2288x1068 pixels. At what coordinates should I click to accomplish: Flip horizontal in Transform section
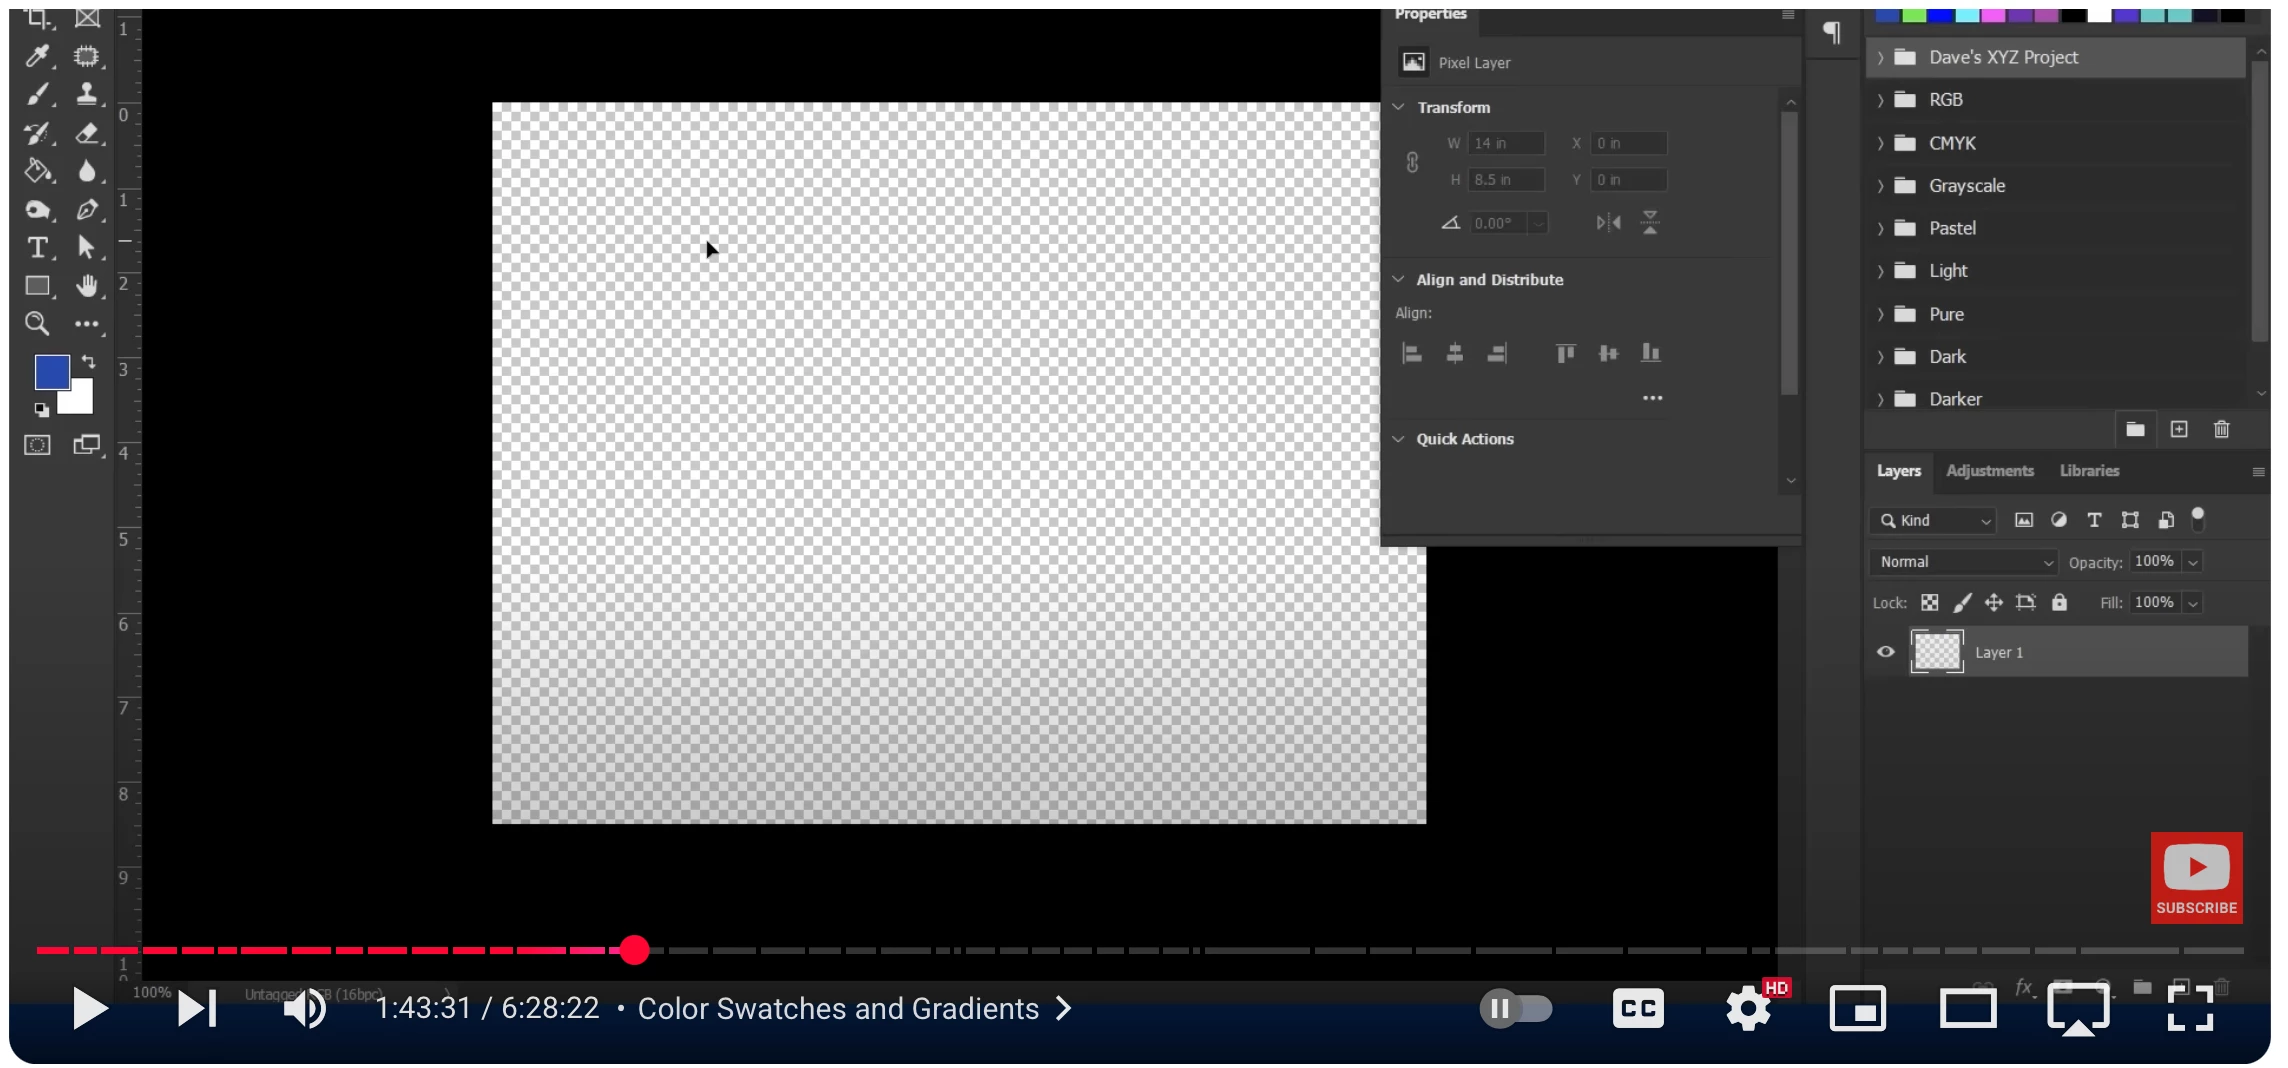coord(1609,223)
